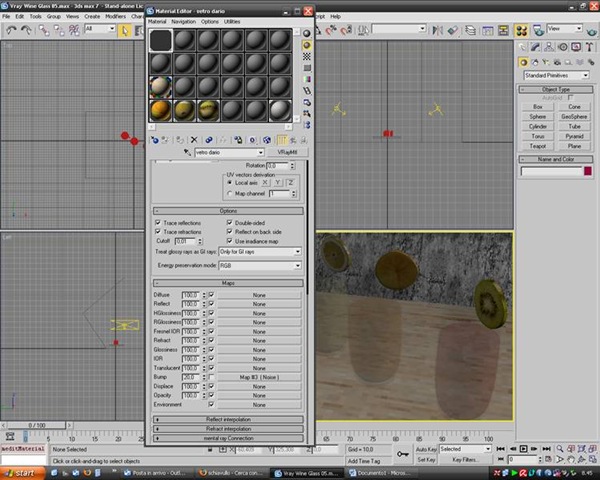Select Local axis radio button

tap(230, 183)
